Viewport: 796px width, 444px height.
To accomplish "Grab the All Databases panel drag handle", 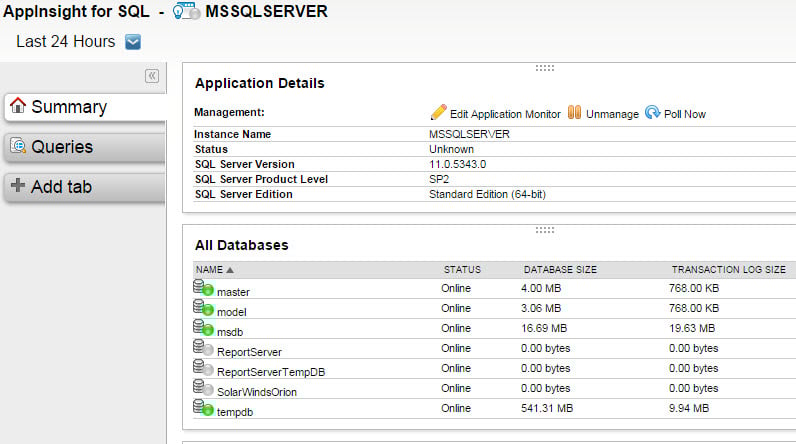I will tap(545, 230).
